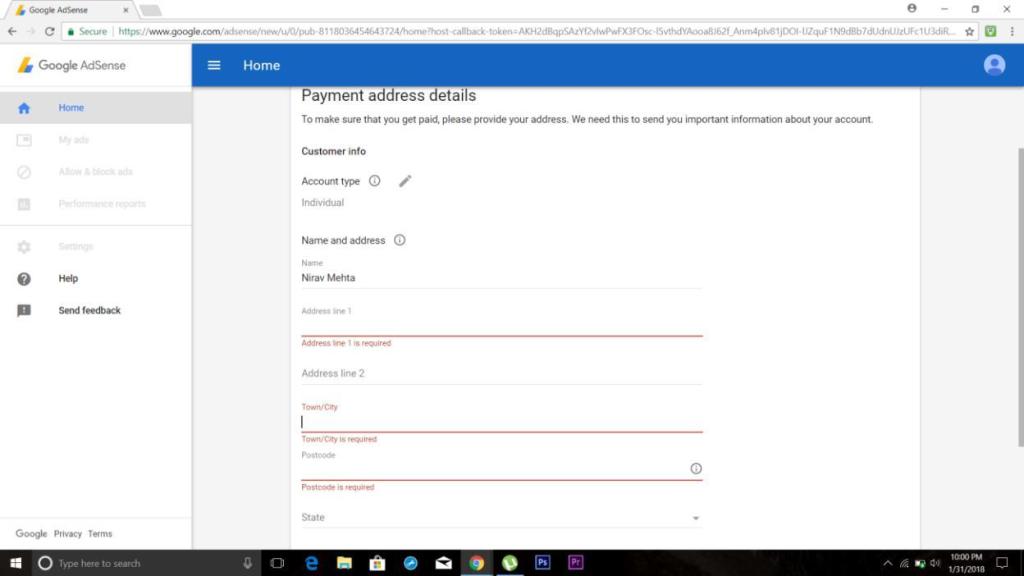The image size is (1024, 576).
Task: Reload the page using the refresh button
Action: click(49, 31)
